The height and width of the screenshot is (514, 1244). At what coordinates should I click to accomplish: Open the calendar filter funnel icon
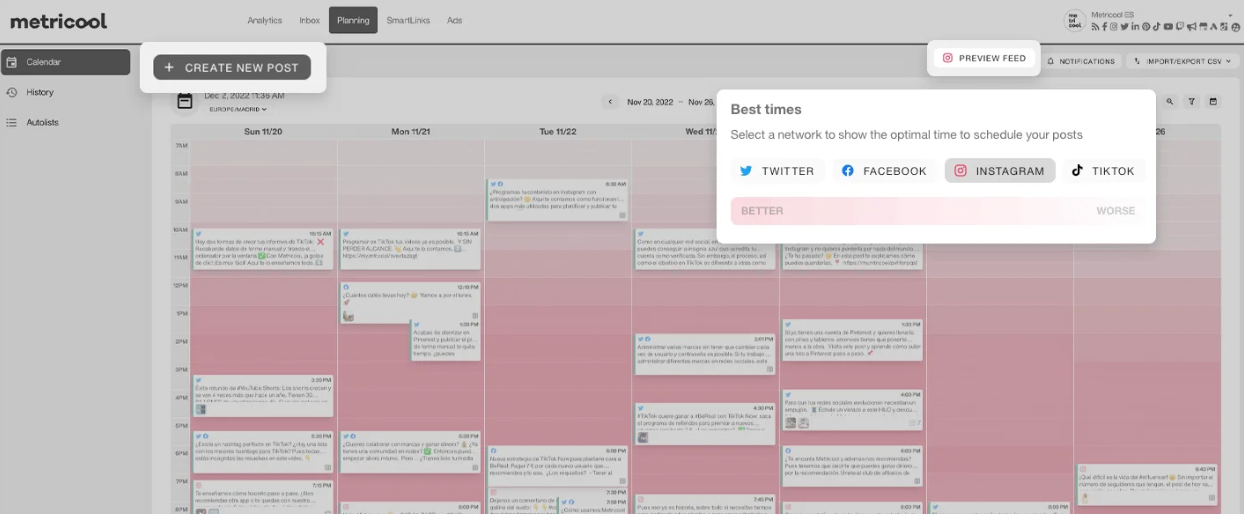(1191, 101)
